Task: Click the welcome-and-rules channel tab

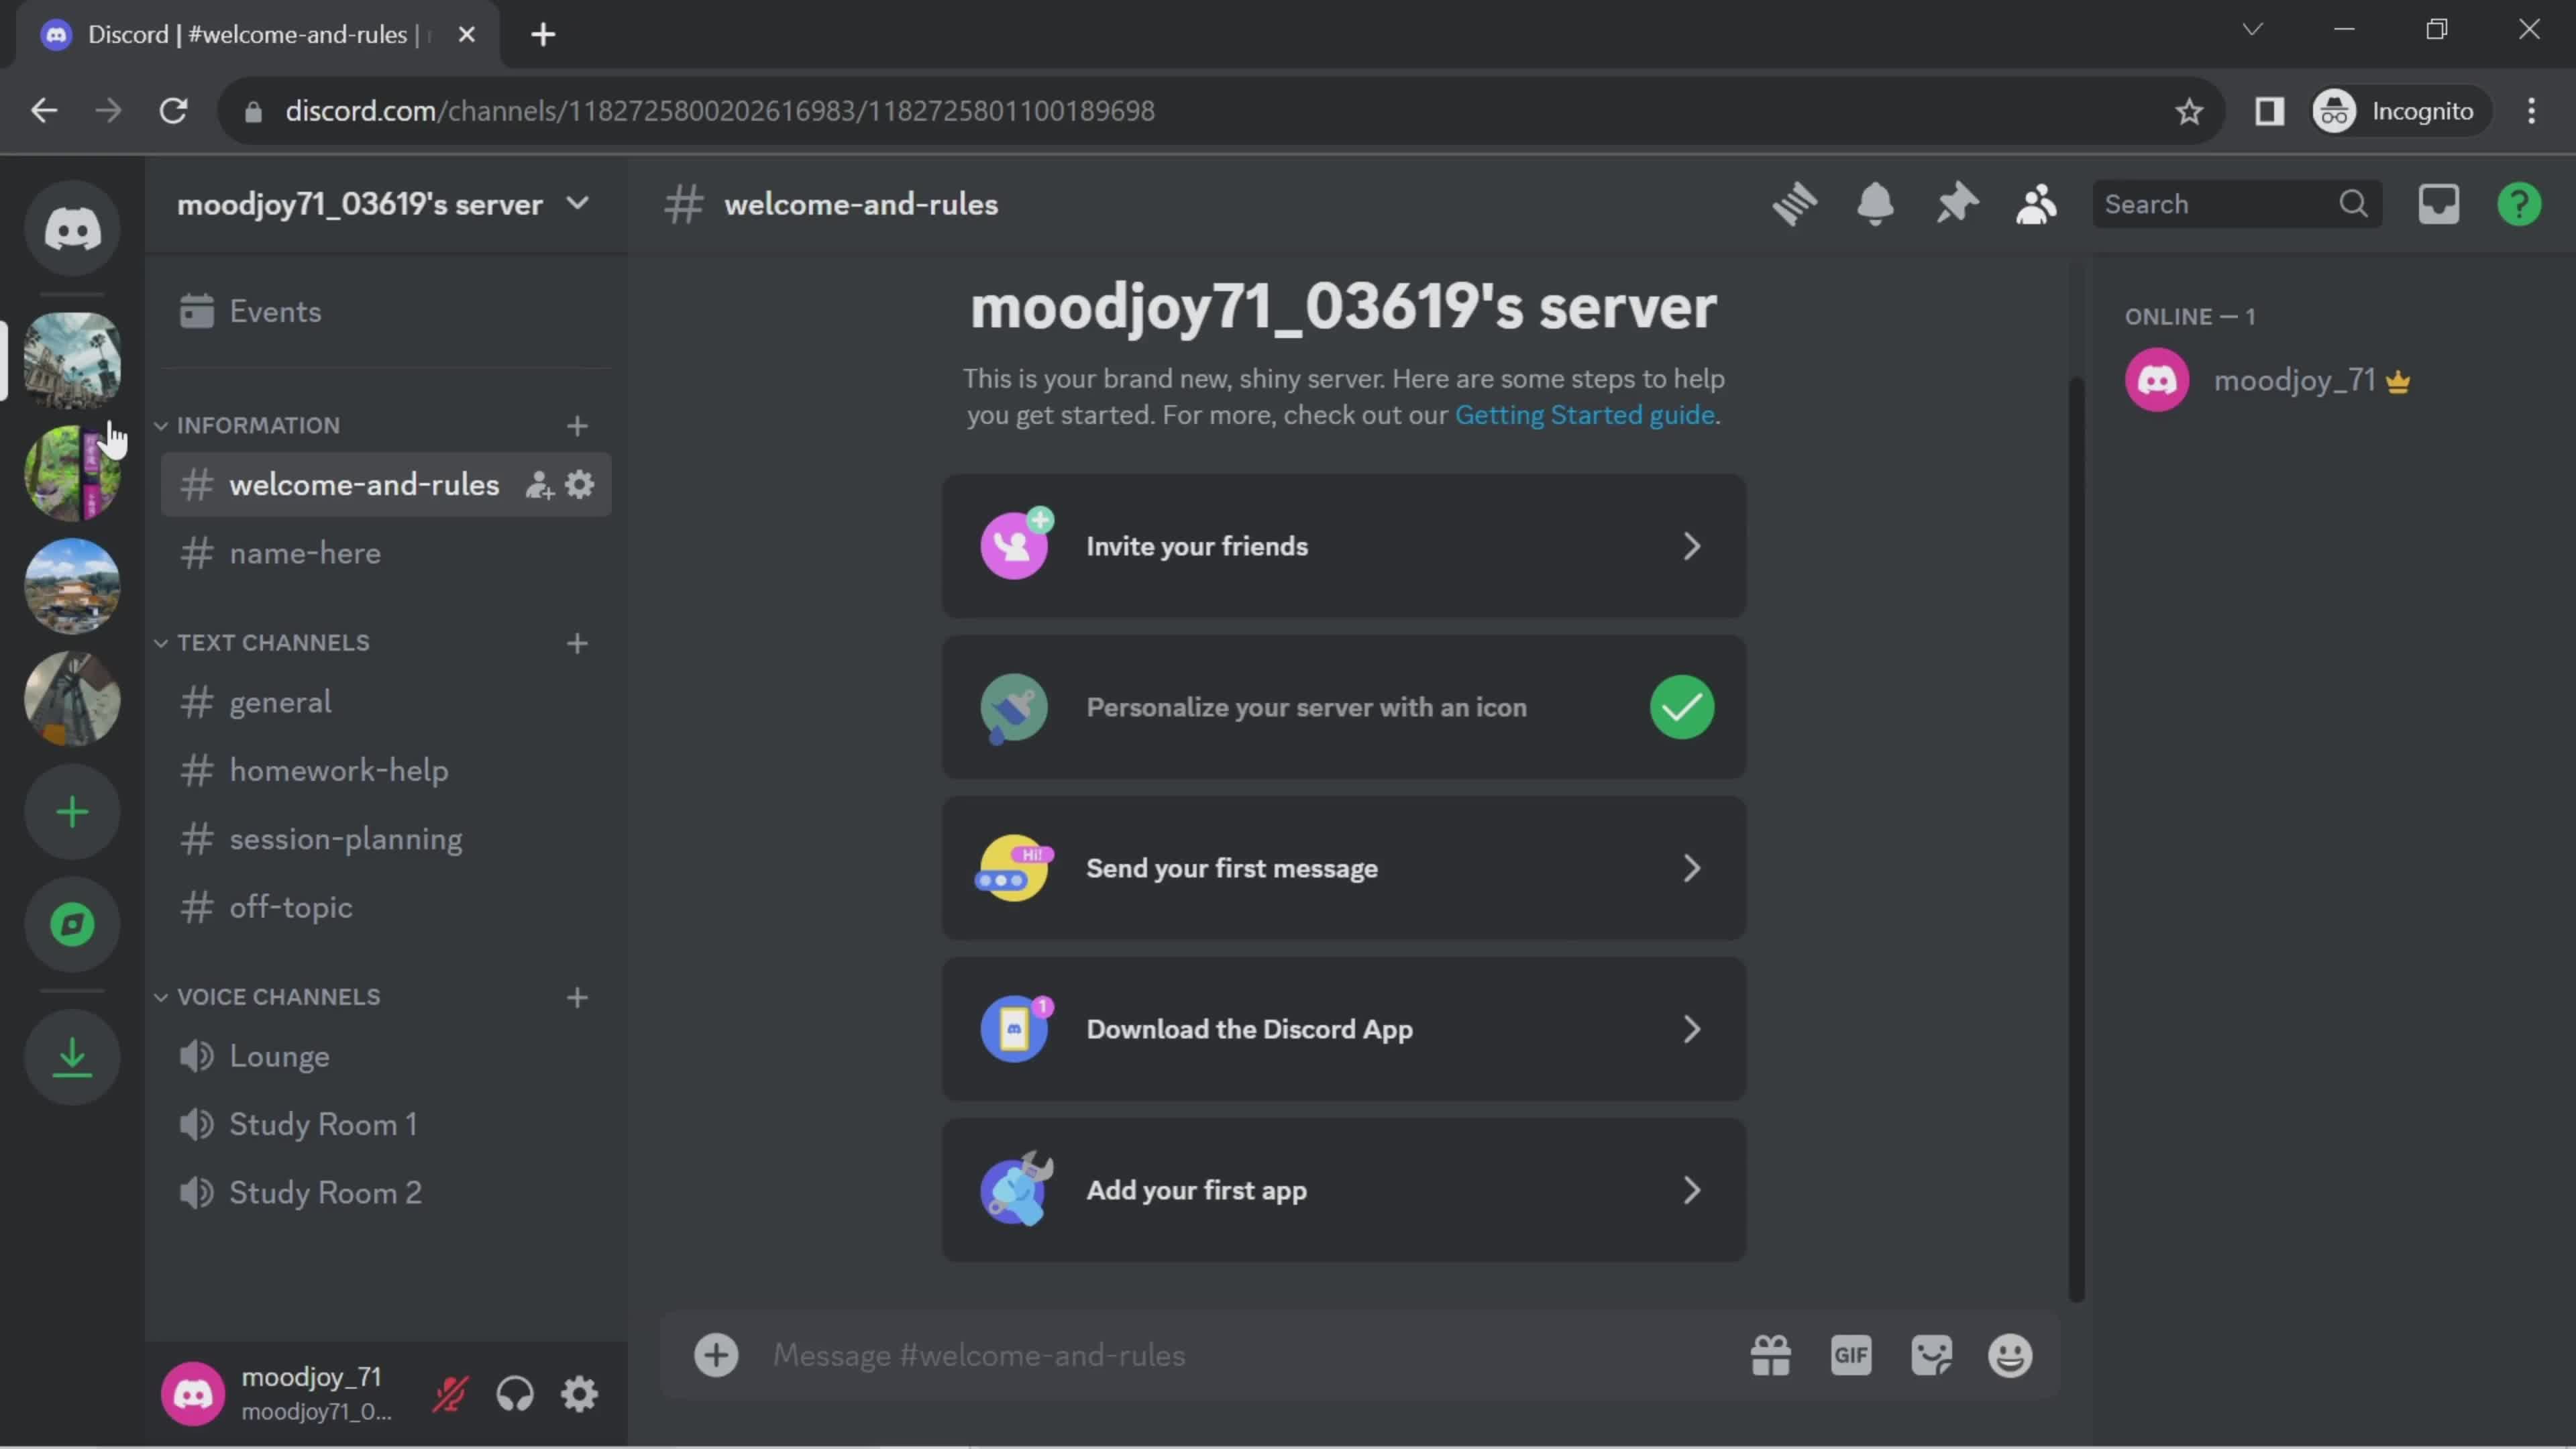Action: point(363,486)
